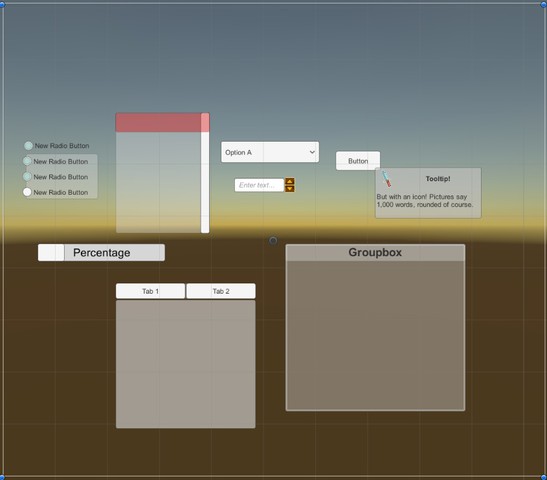
Task: Click the tab content panel
Action: click(186, 364)
